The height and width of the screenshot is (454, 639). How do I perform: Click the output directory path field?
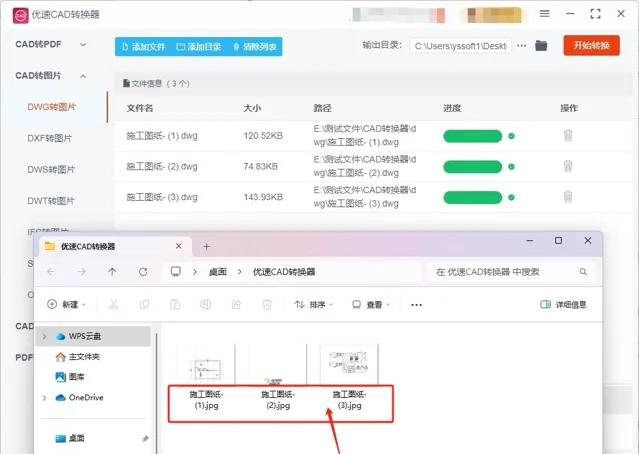461,46
